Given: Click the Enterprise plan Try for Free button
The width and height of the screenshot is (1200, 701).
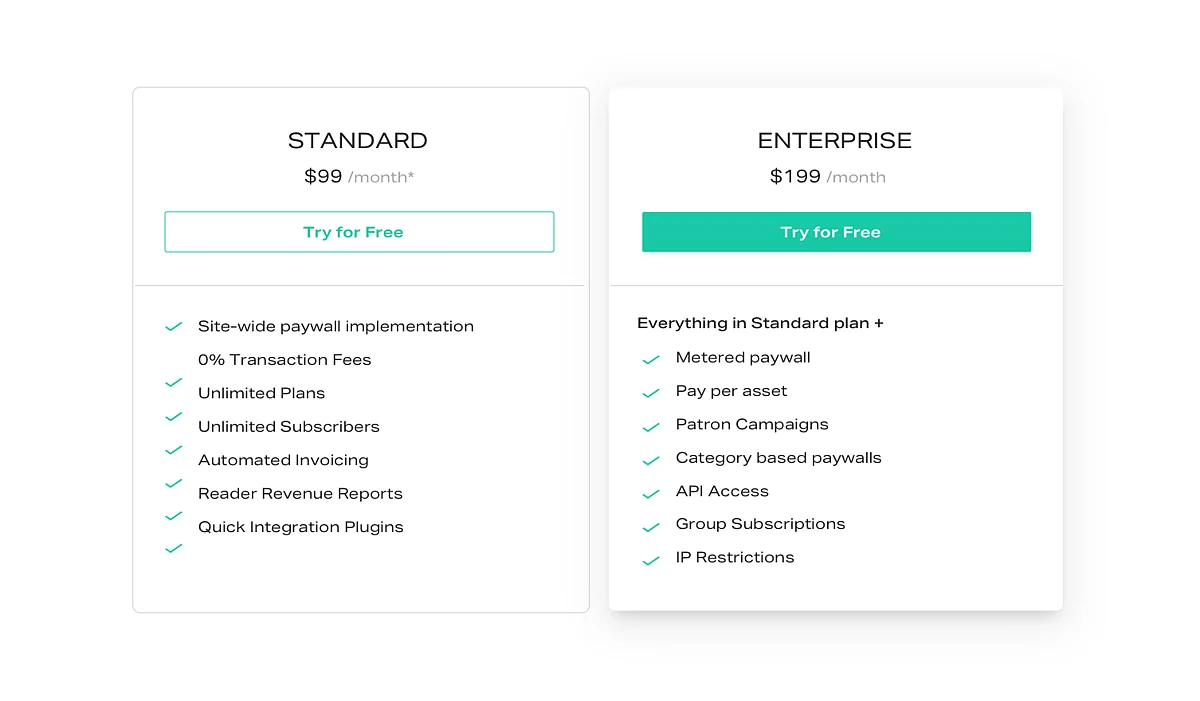Looking at the screenshot, I should pyautogui.click(x=836, y=232).
